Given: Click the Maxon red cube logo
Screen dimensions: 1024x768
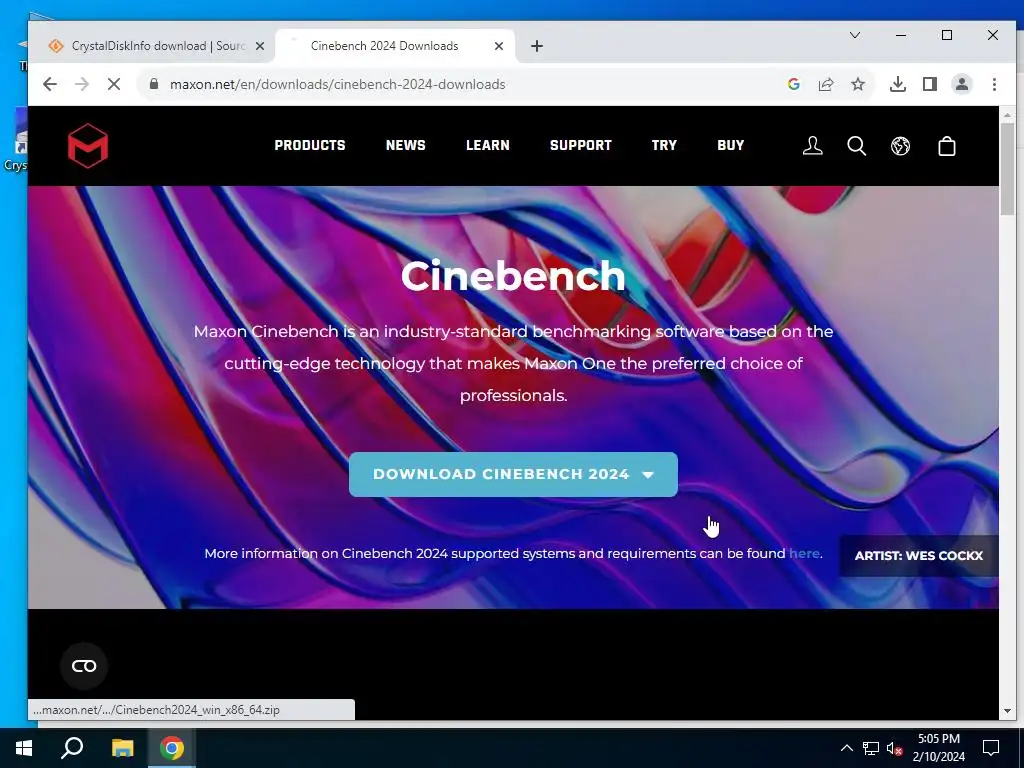Looking at the screenshot, I should (88, 146).
